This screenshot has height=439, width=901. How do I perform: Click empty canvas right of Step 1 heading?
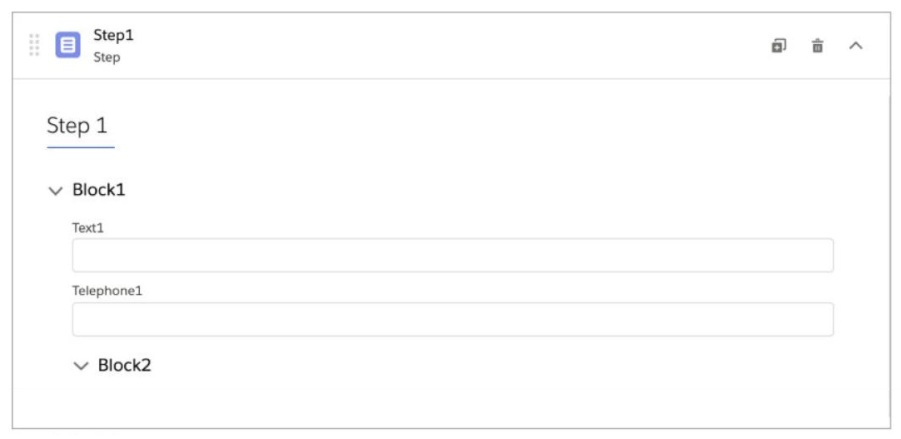[x=500, y=126]
